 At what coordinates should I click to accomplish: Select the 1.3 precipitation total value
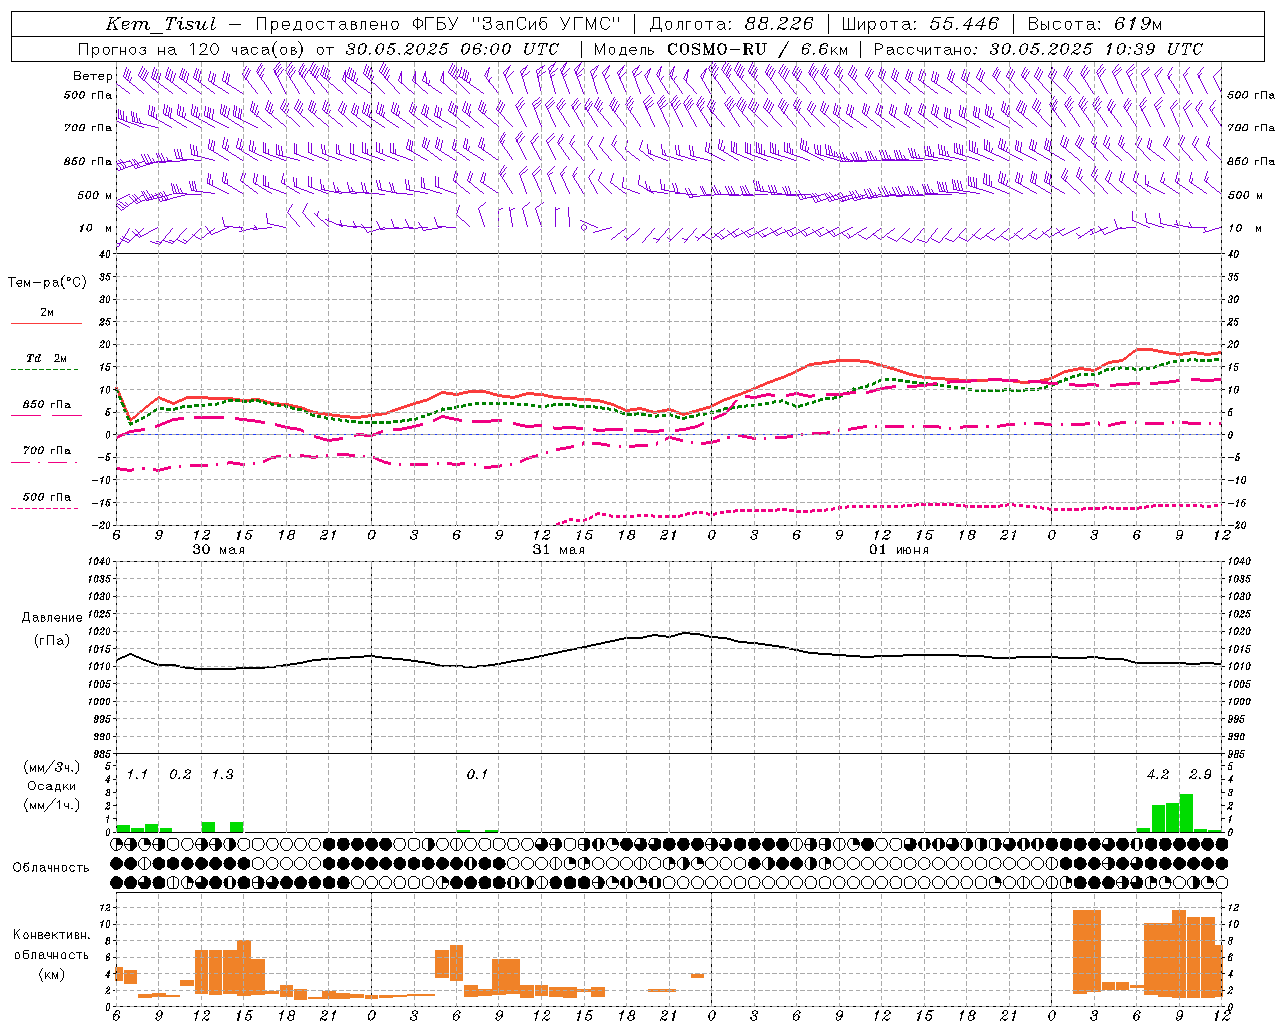(222, 775)
